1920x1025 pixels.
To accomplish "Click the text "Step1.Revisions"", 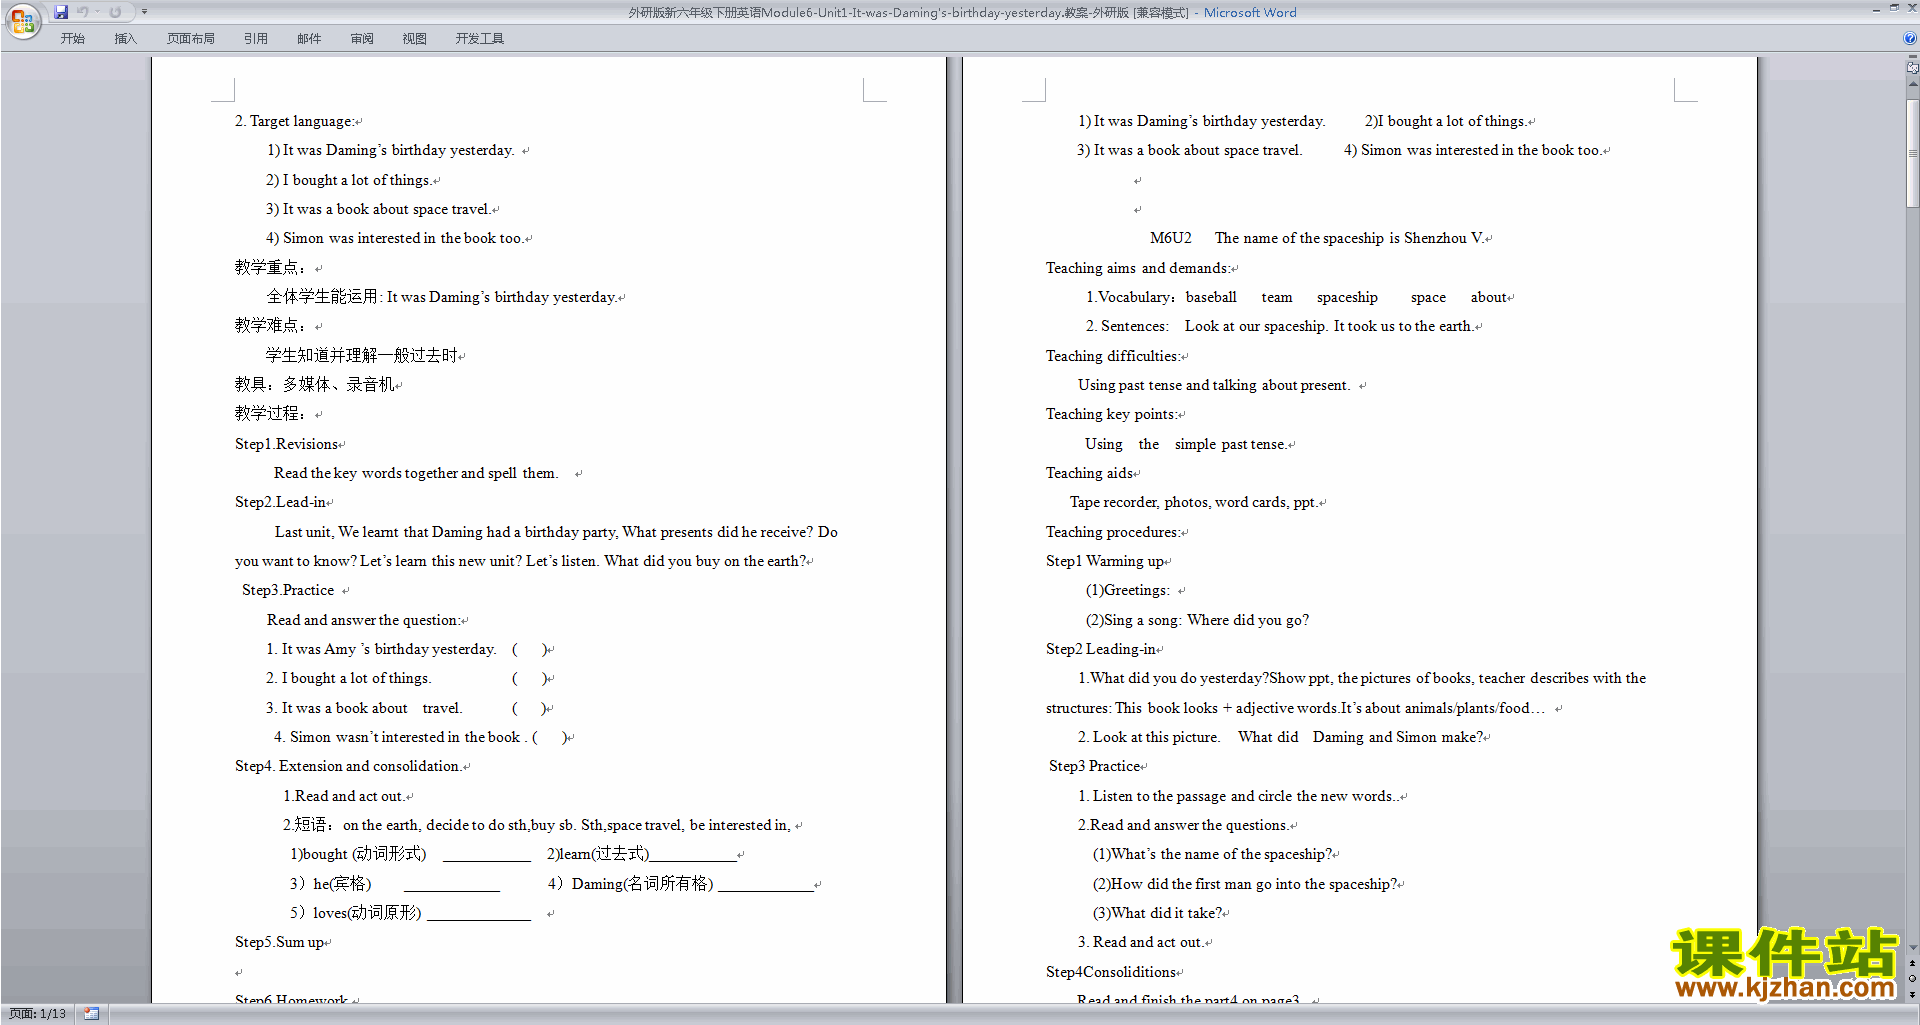I will [x=286, y=443].
